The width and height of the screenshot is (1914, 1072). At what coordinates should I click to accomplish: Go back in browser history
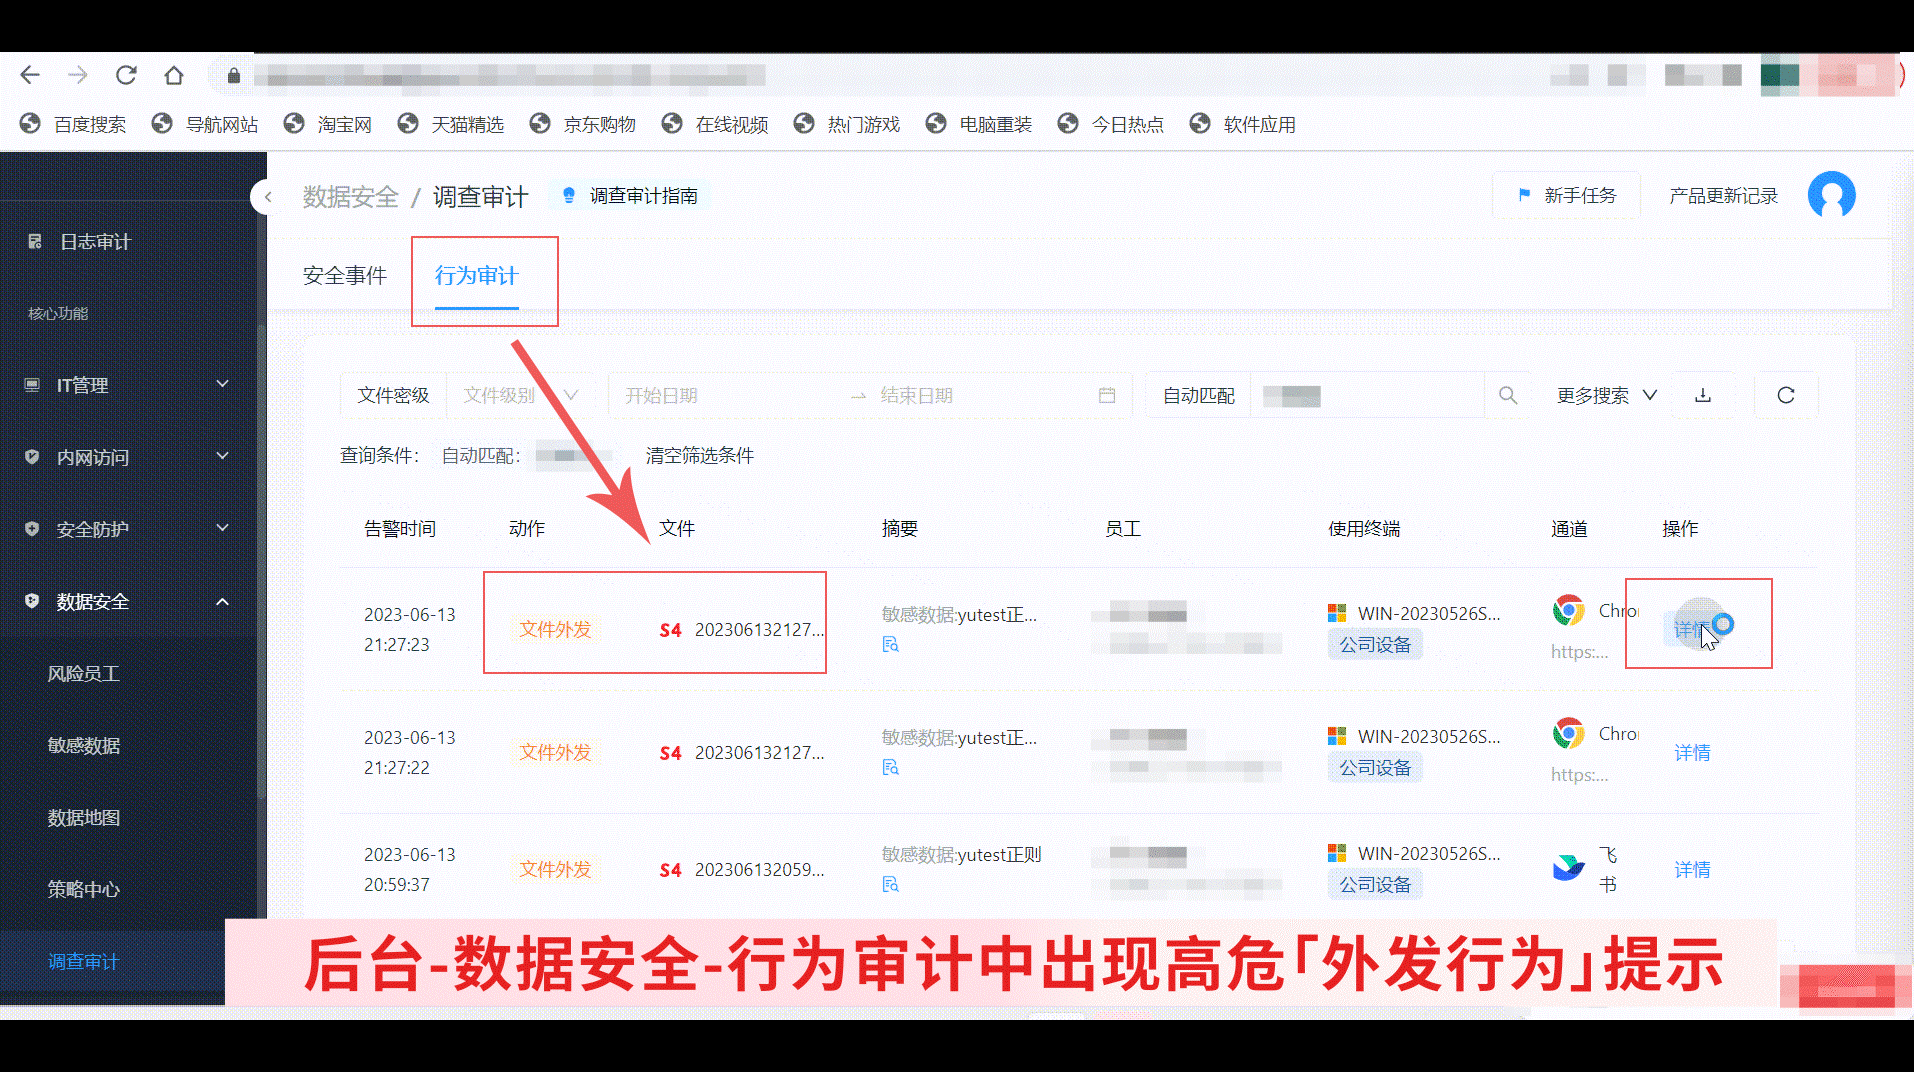(30, 75)
